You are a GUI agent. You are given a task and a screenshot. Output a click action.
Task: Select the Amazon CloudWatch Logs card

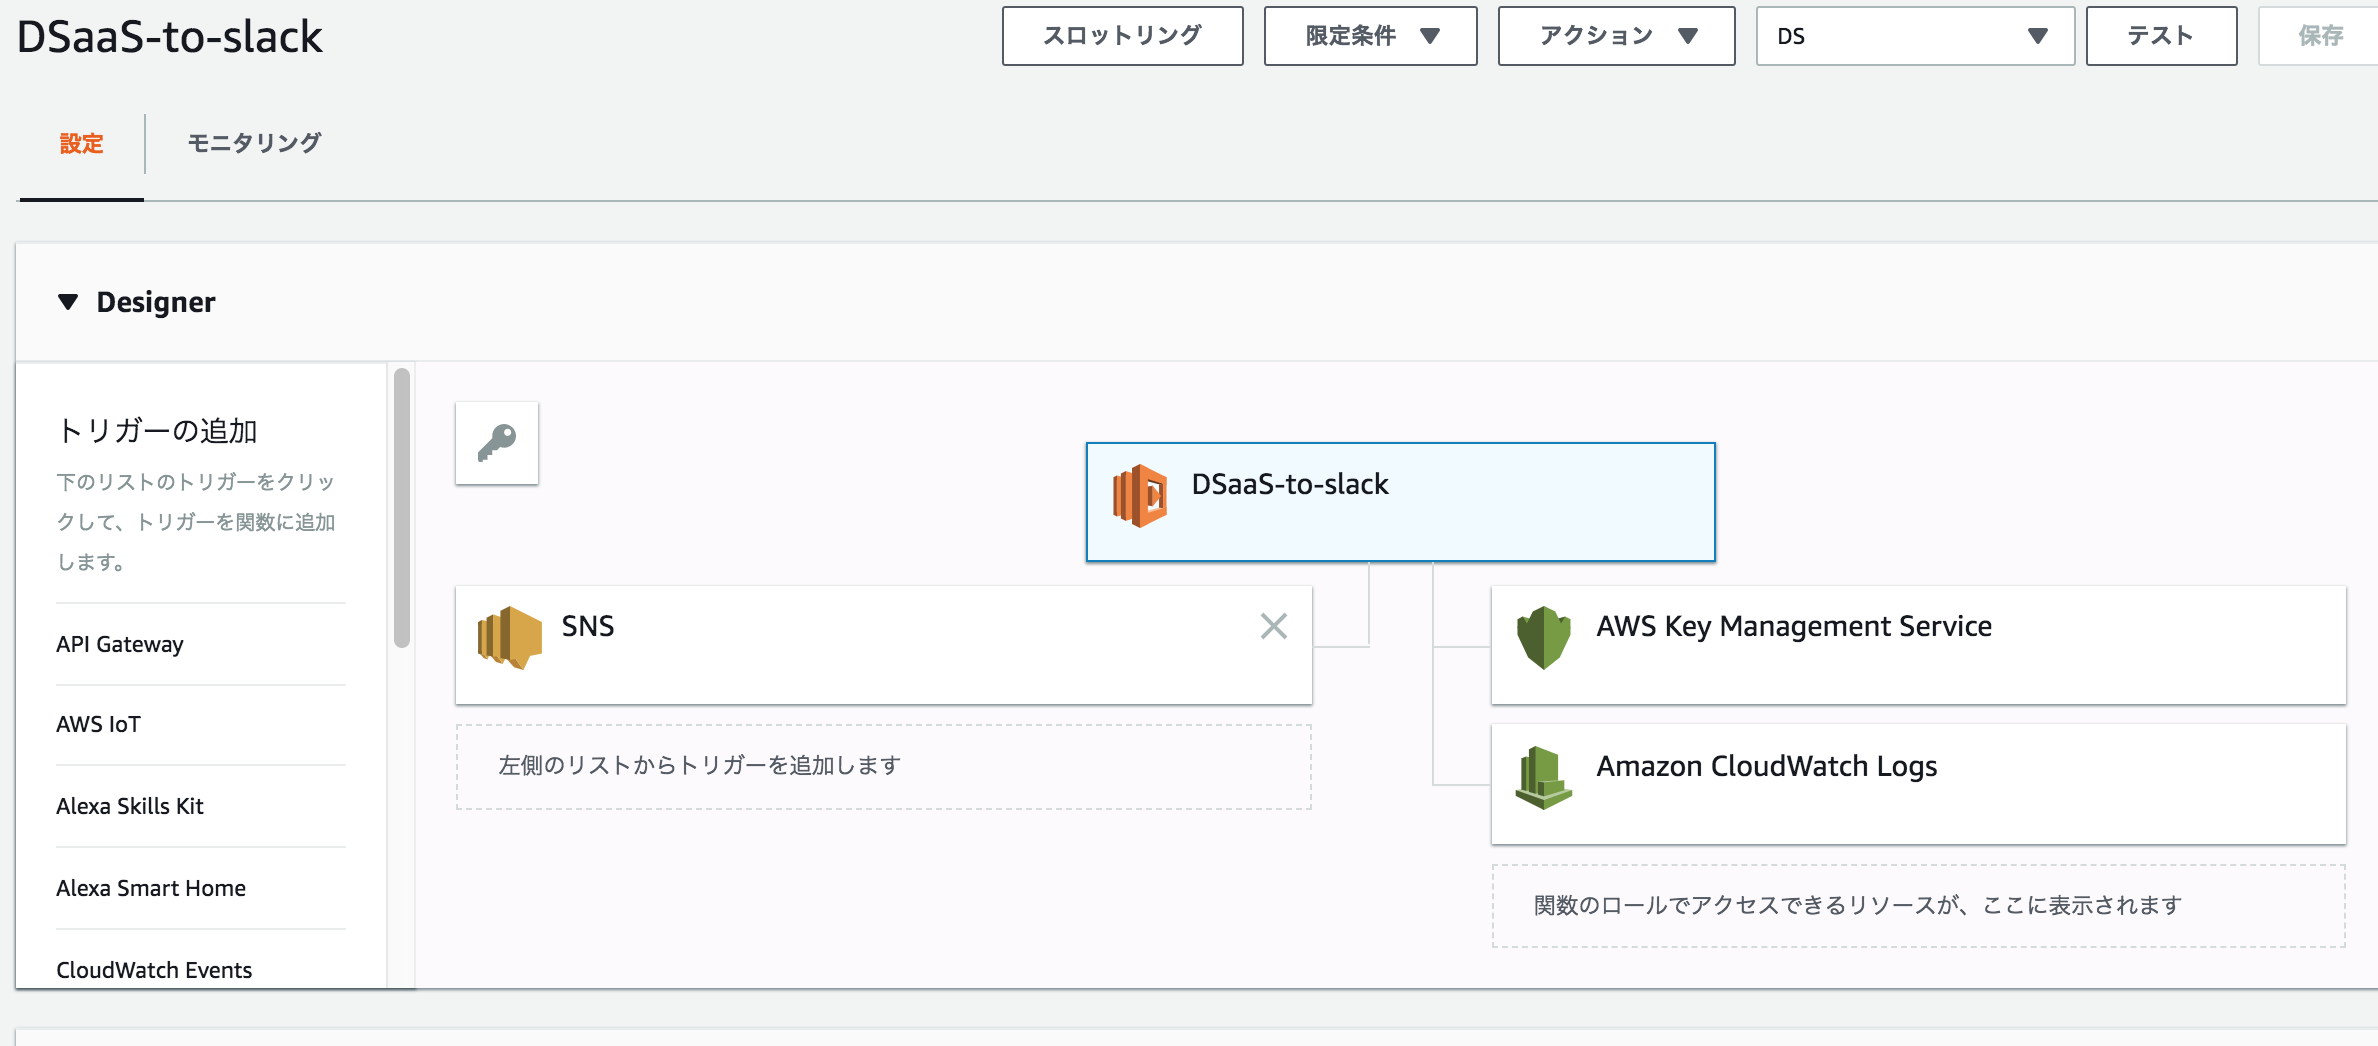click(1918, 785)
